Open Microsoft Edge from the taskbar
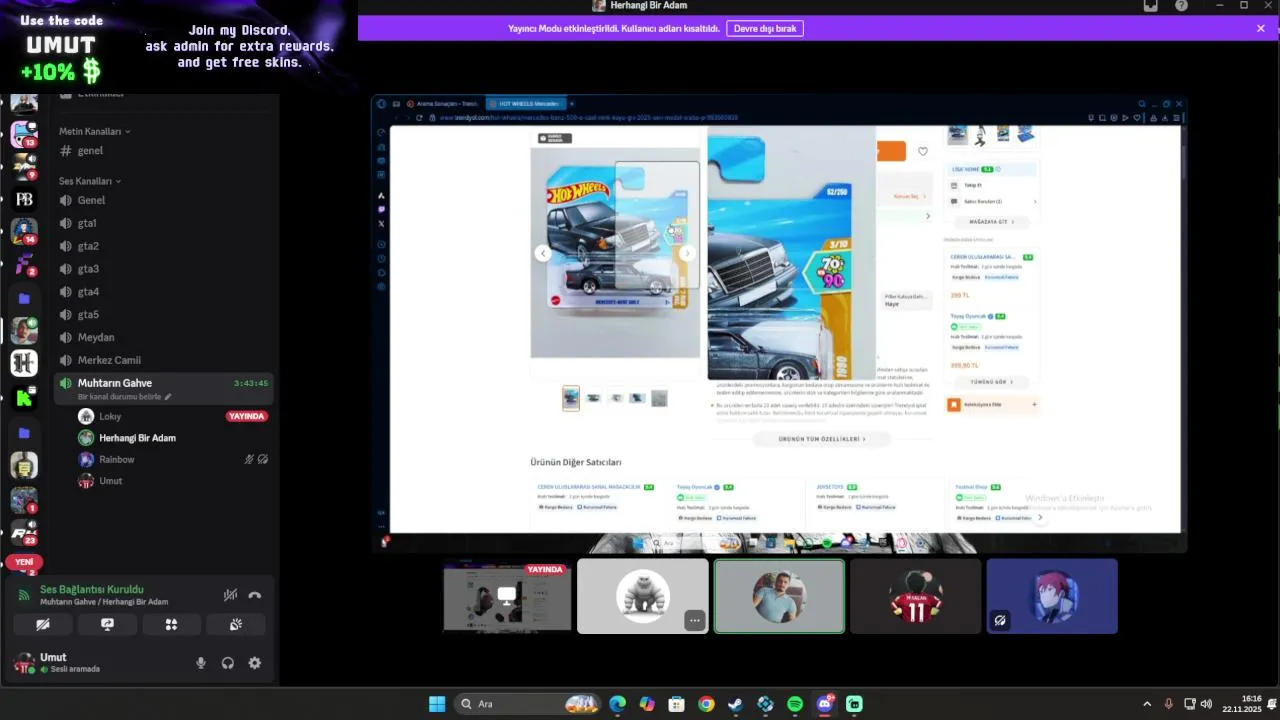Viewport: 1280px width, 720px height. click(617, 704)
